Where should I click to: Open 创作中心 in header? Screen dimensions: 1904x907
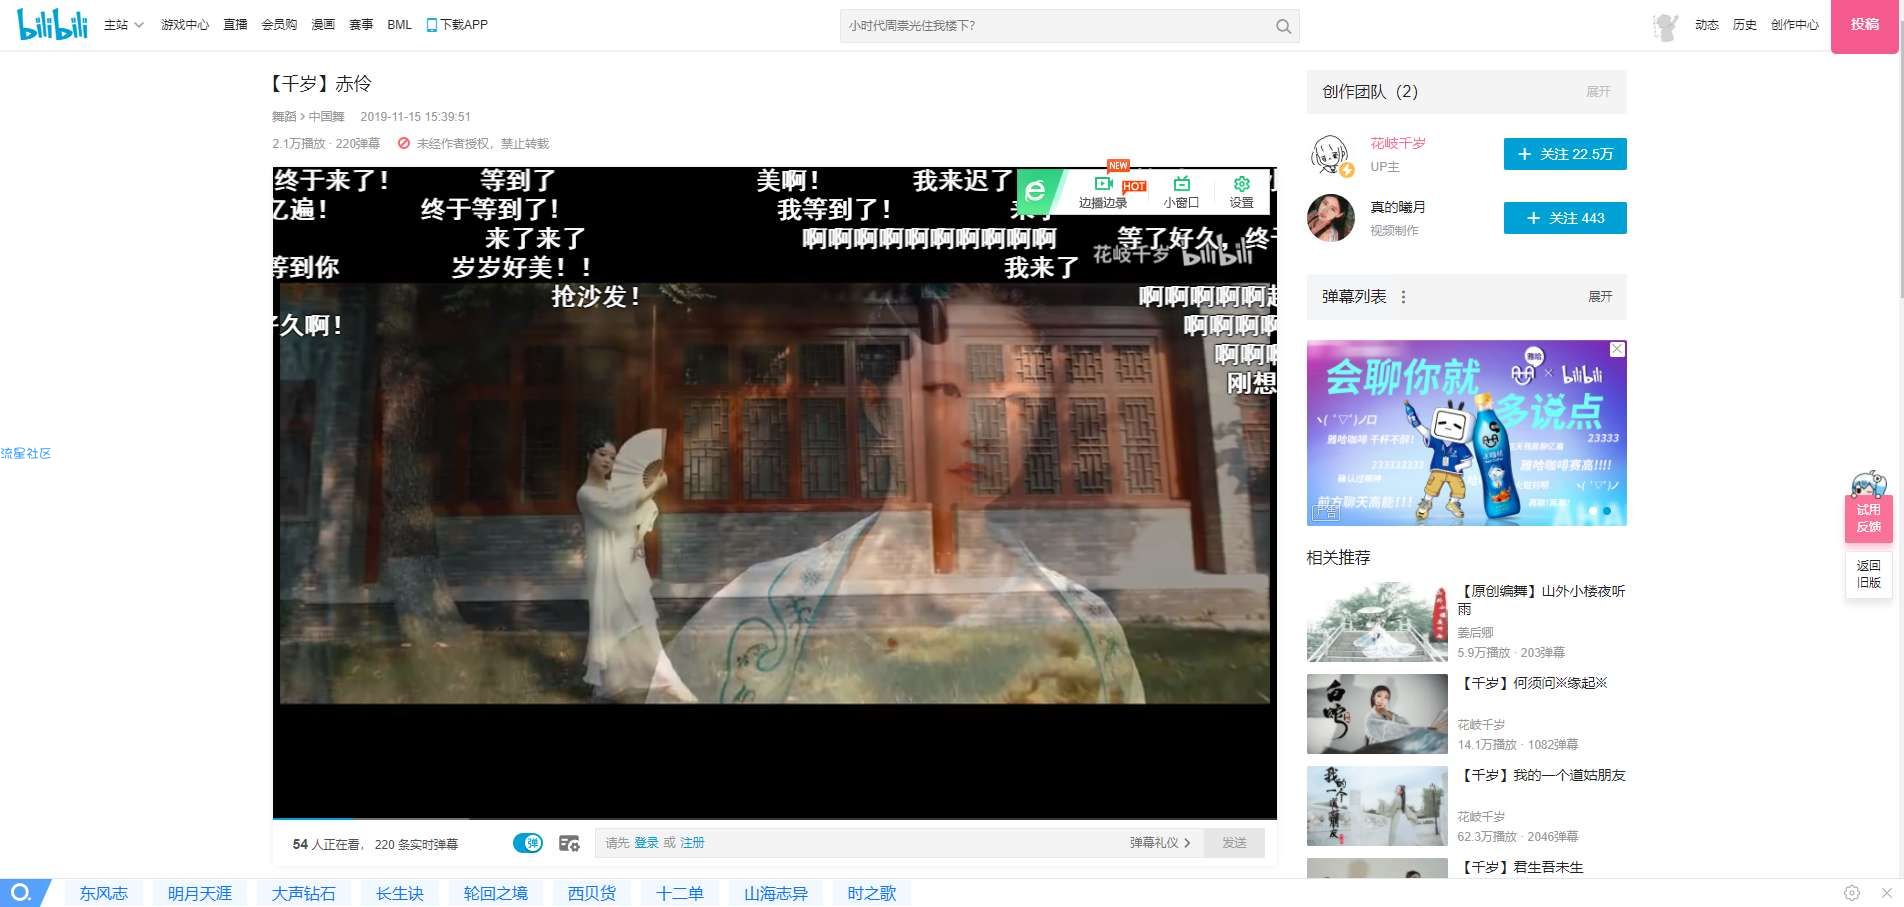tap(1795, 25)
